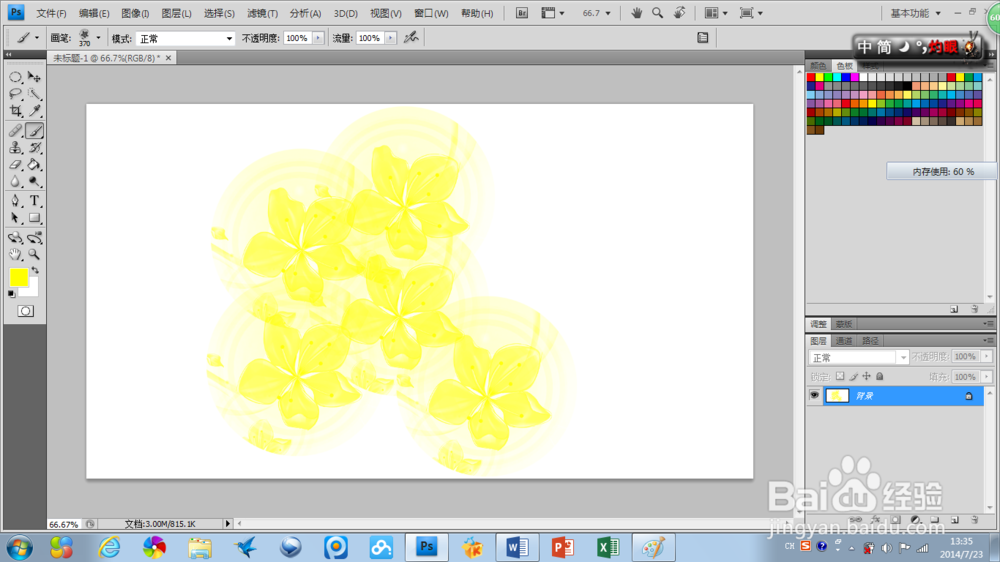
Task: Select the Lasso tool
Action: [15, 94]
